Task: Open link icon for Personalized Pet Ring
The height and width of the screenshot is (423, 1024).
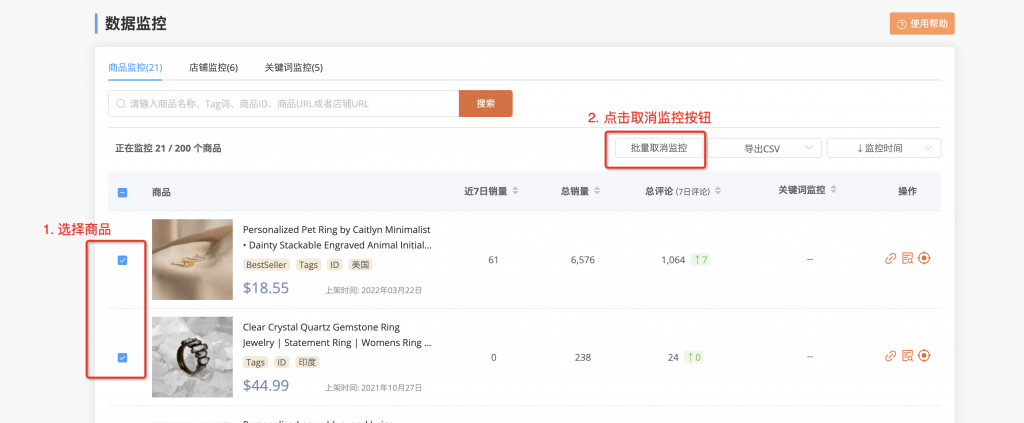Action: pyautogui.click(x=890, y=259)
